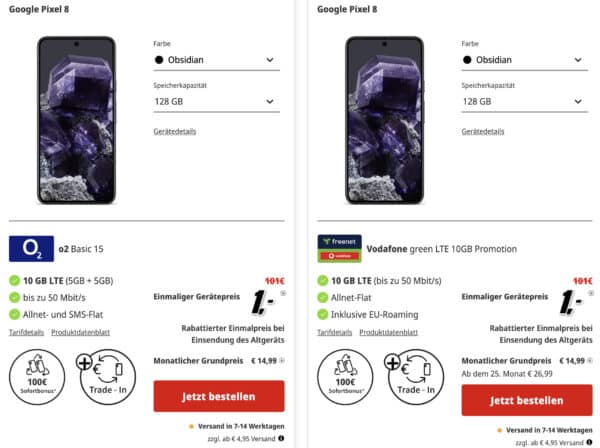Click the 100€ Sofortbonus badge on o2 offer
600x448 pixels.
click(37, 377)
